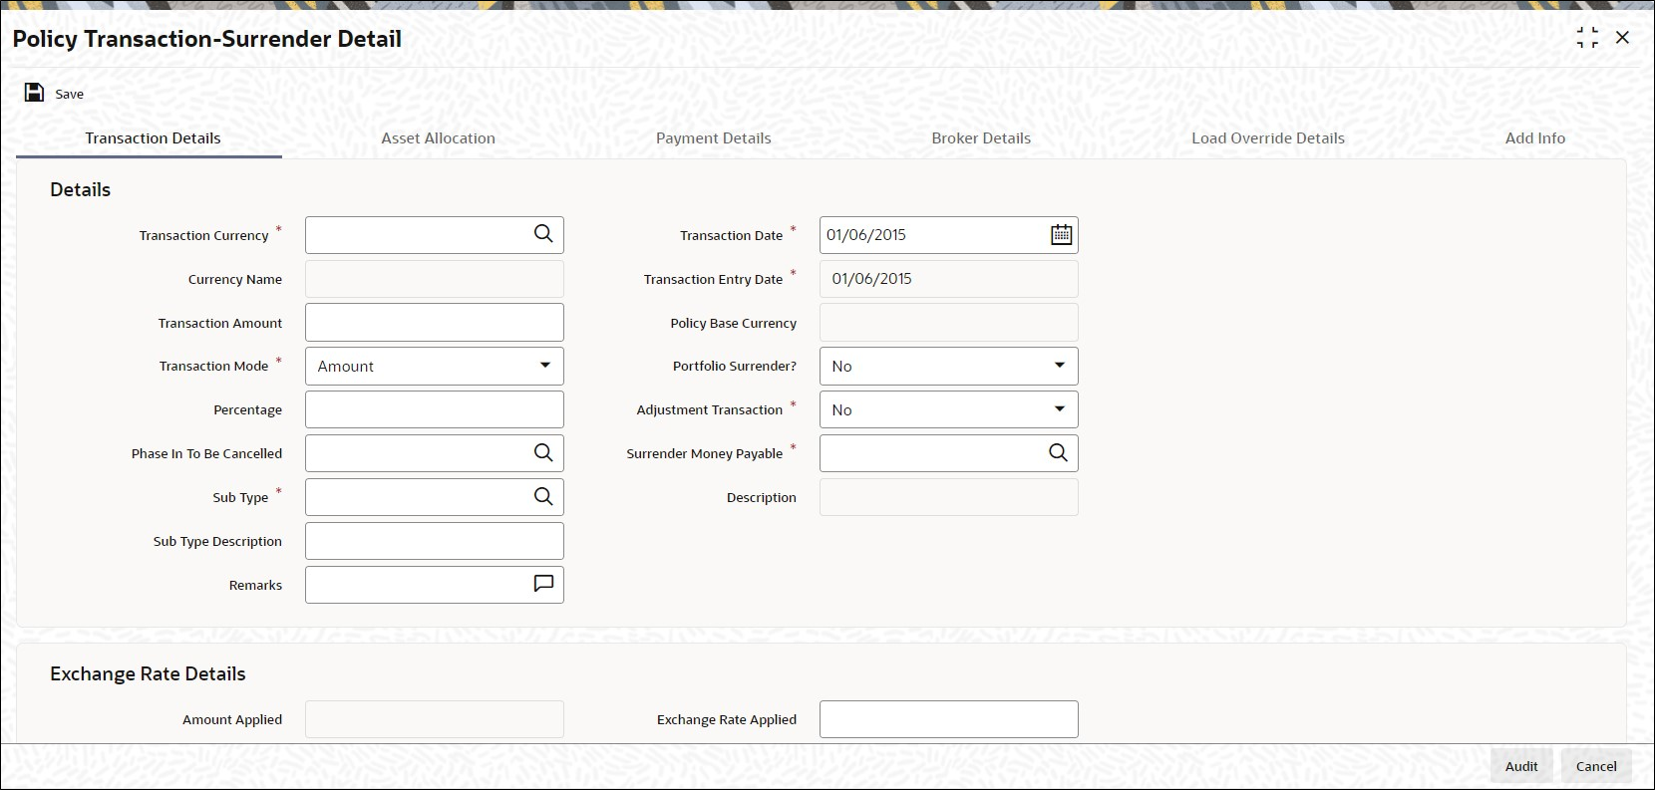
Task: Close the Policy Transaction-Surrender Detail window
Action: pos(1622,38)
